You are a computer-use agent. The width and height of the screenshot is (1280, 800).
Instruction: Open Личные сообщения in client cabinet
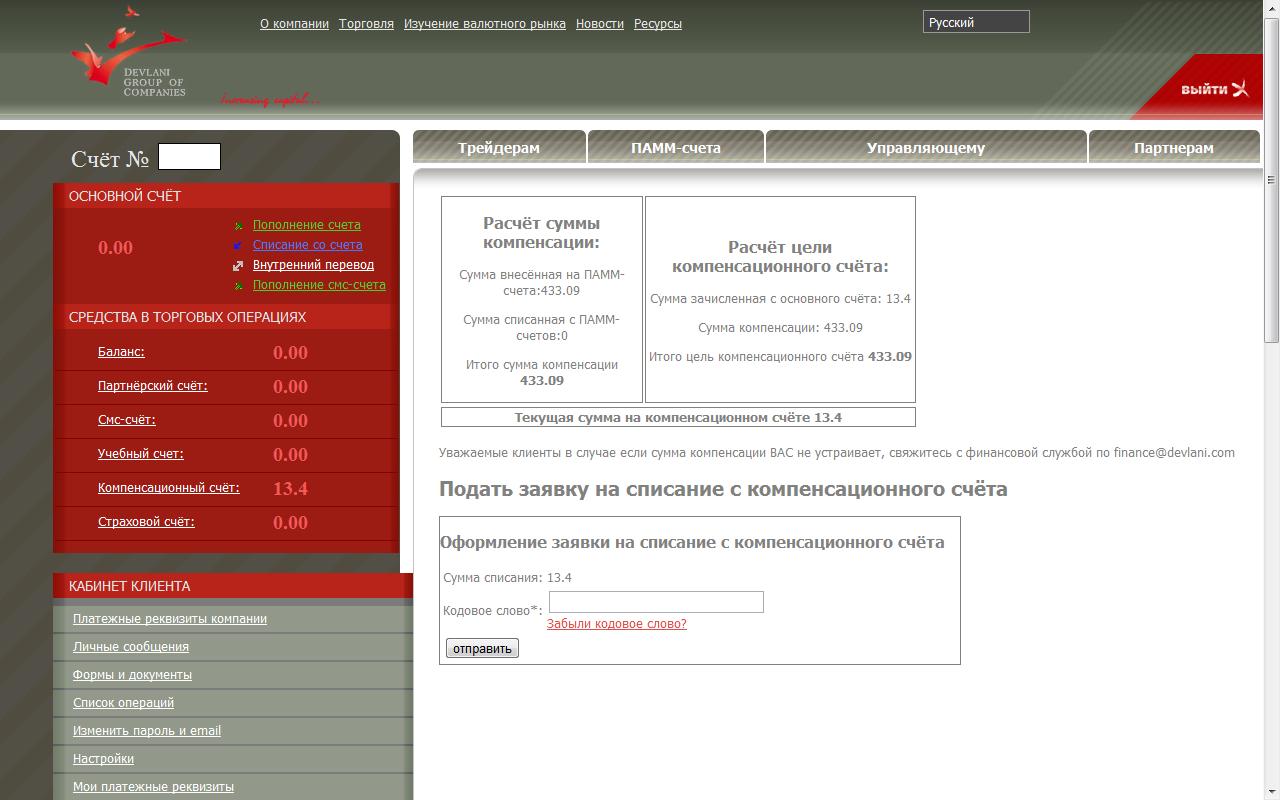point(131,647)
